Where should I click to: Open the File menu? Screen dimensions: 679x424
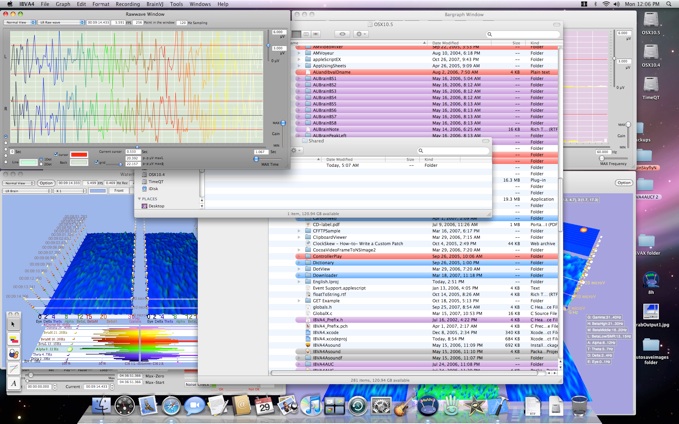pyautogui.click(x=45, y=4)
